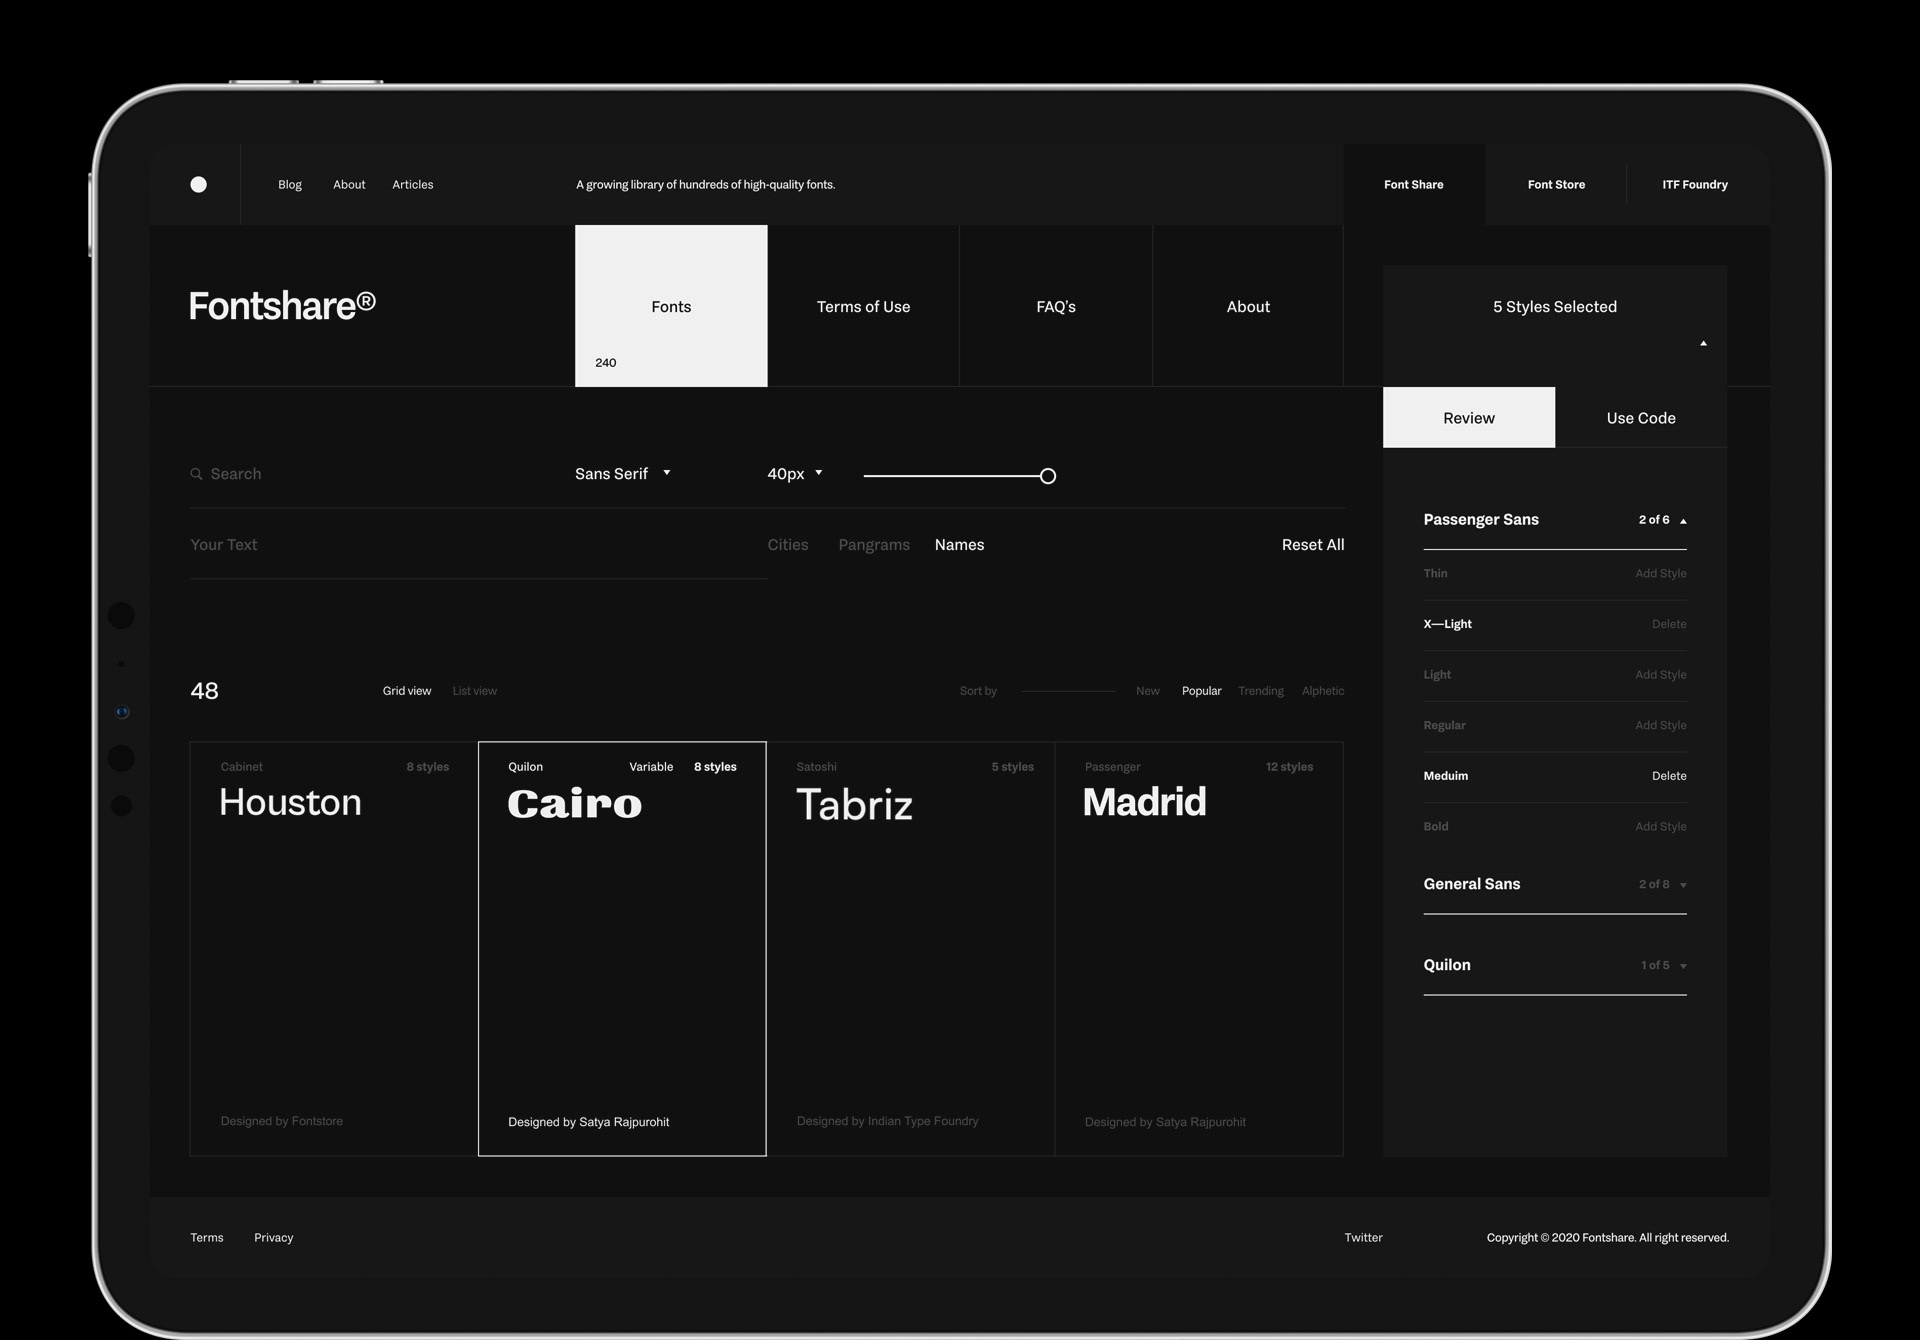
Task: Switch to the Use Code tab
Action: pyautogui.click(x=1640, y=418)
